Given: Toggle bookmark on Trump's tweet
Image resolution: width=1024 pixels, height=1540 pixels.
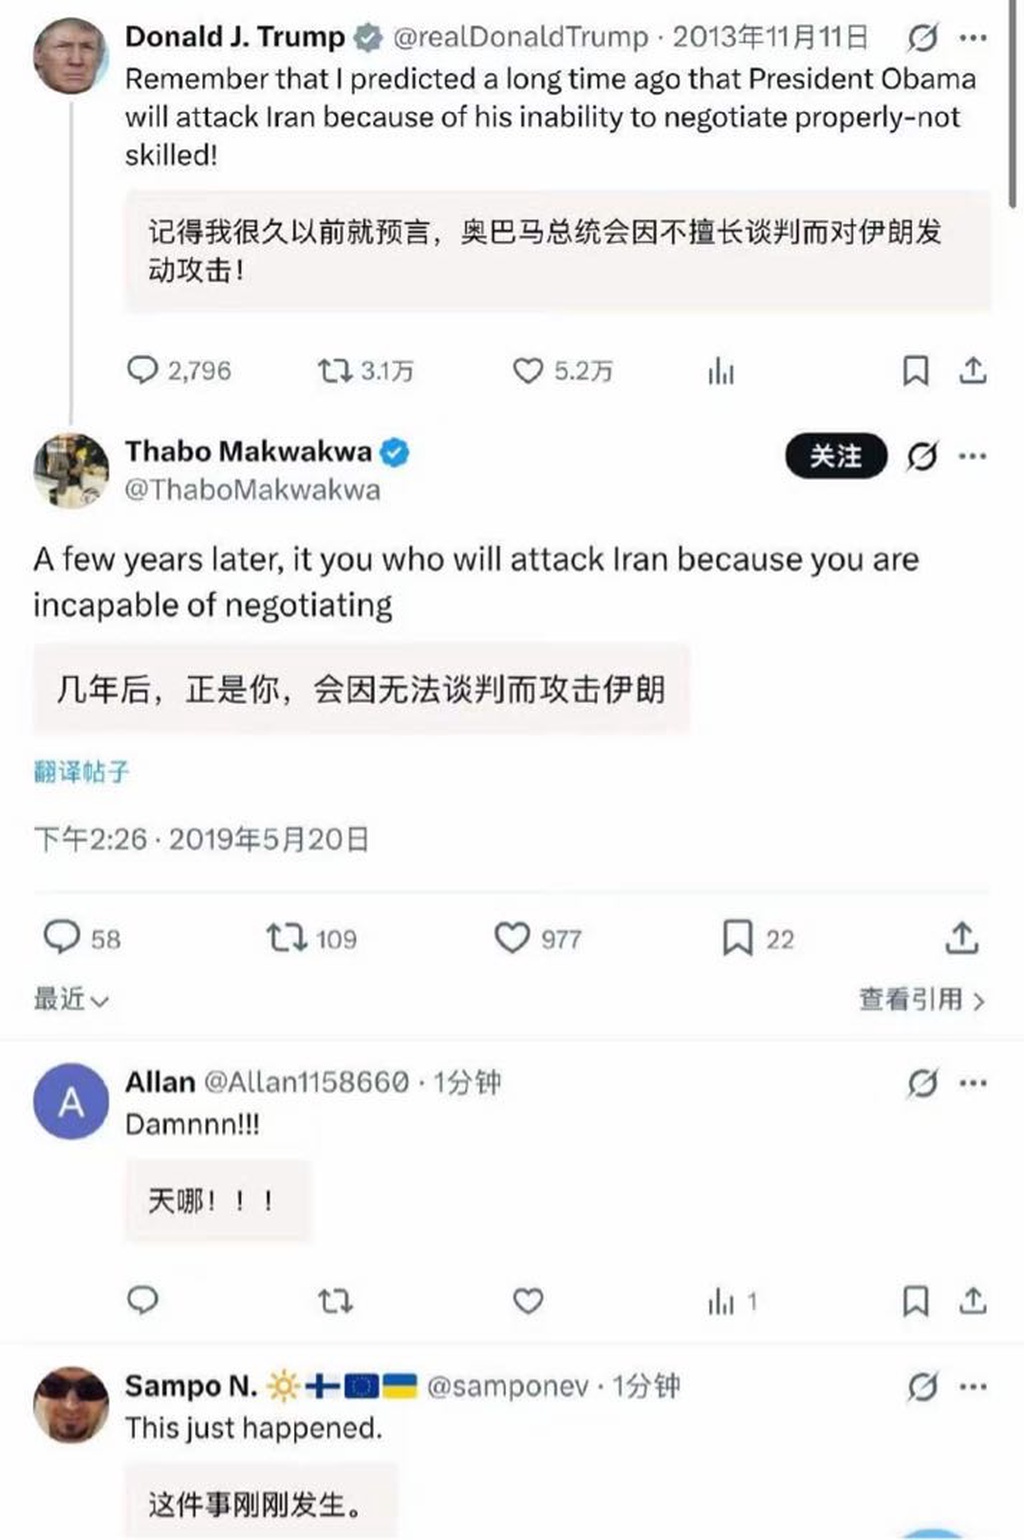Looking at the screenshot, I should (915, 371).
